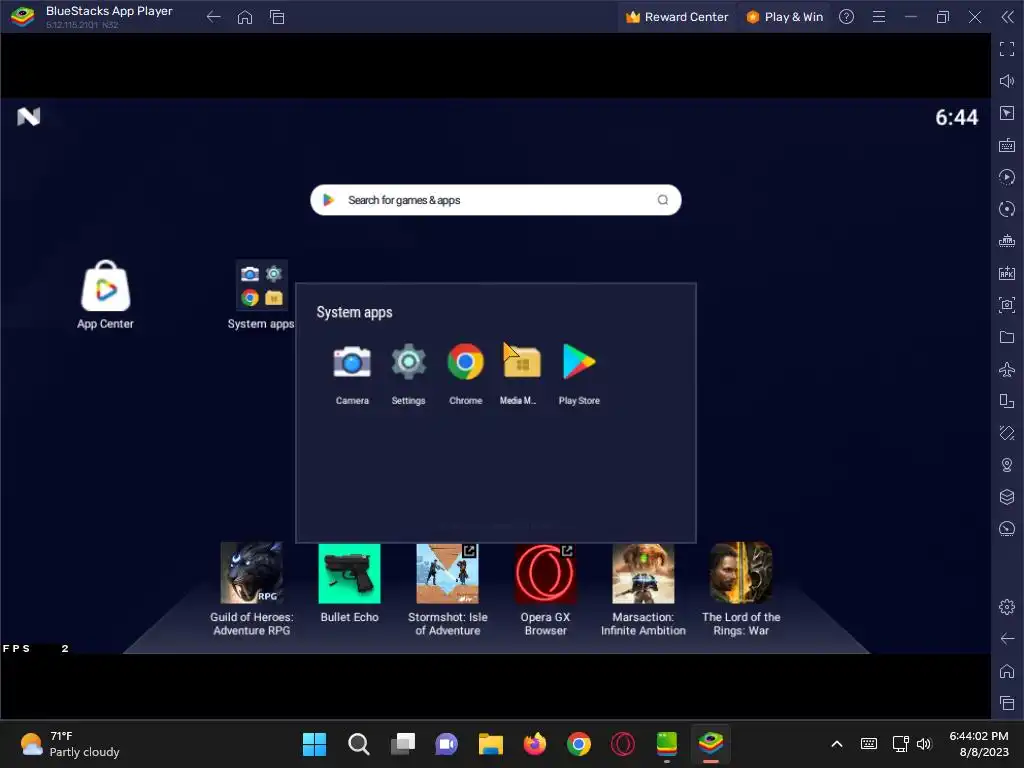
Task: Collapse the side toolbar with double chevron
Action: tap(1008, 17)
